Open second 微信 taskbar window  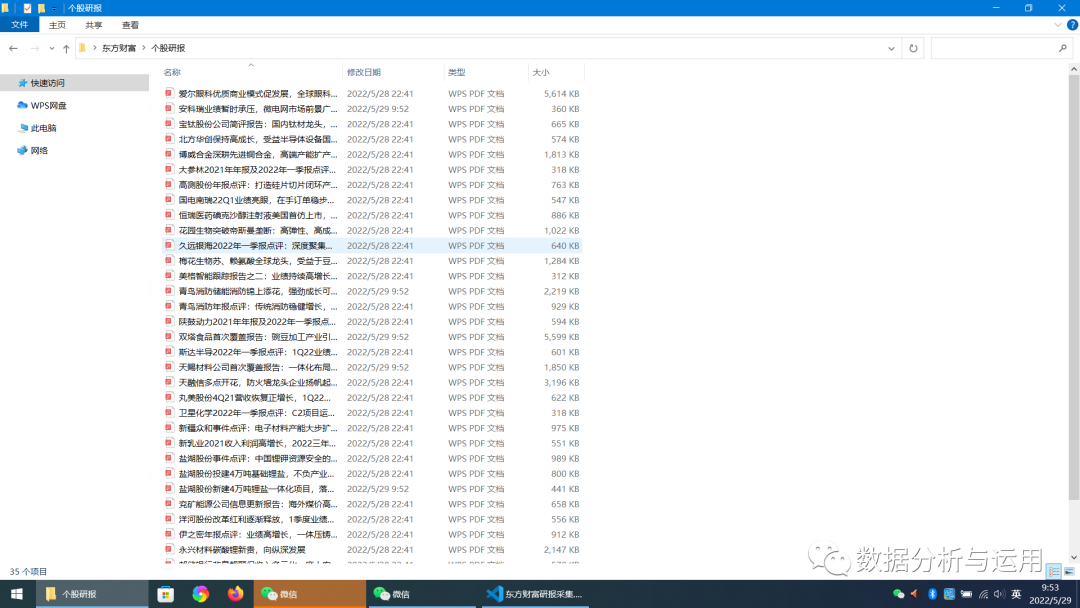422,594
